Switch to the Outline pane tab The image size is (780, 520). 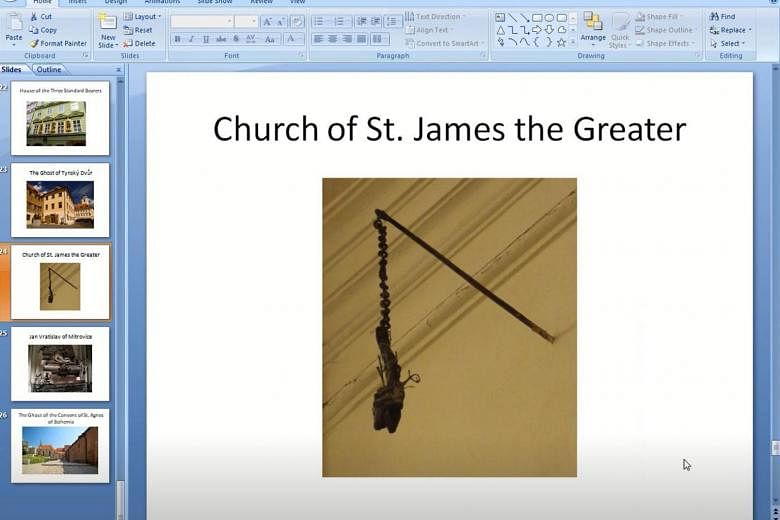tap(49, 70)
